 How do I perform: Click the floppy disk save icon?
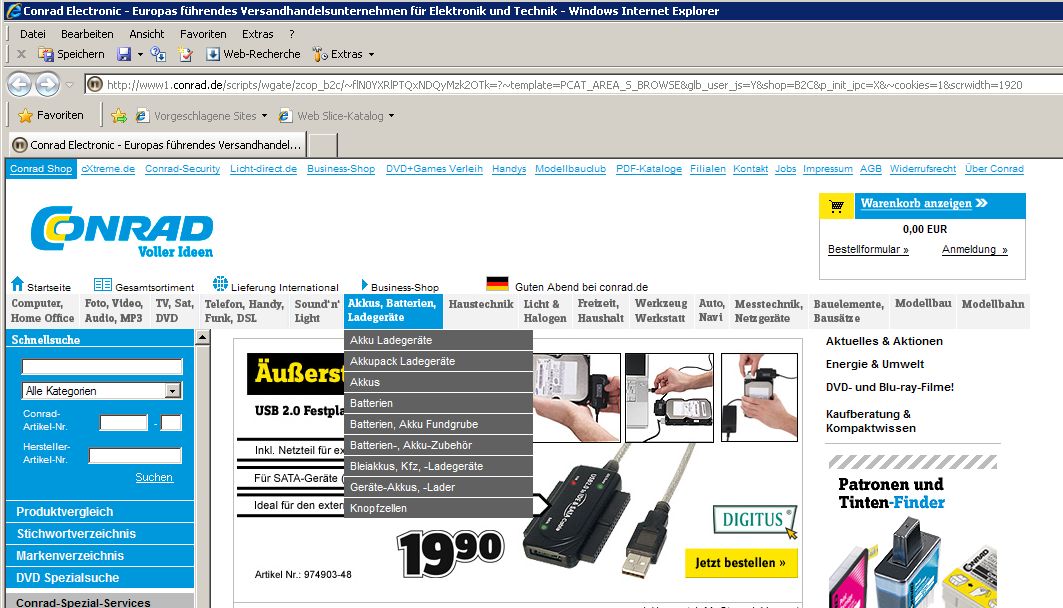pos(124,54)
